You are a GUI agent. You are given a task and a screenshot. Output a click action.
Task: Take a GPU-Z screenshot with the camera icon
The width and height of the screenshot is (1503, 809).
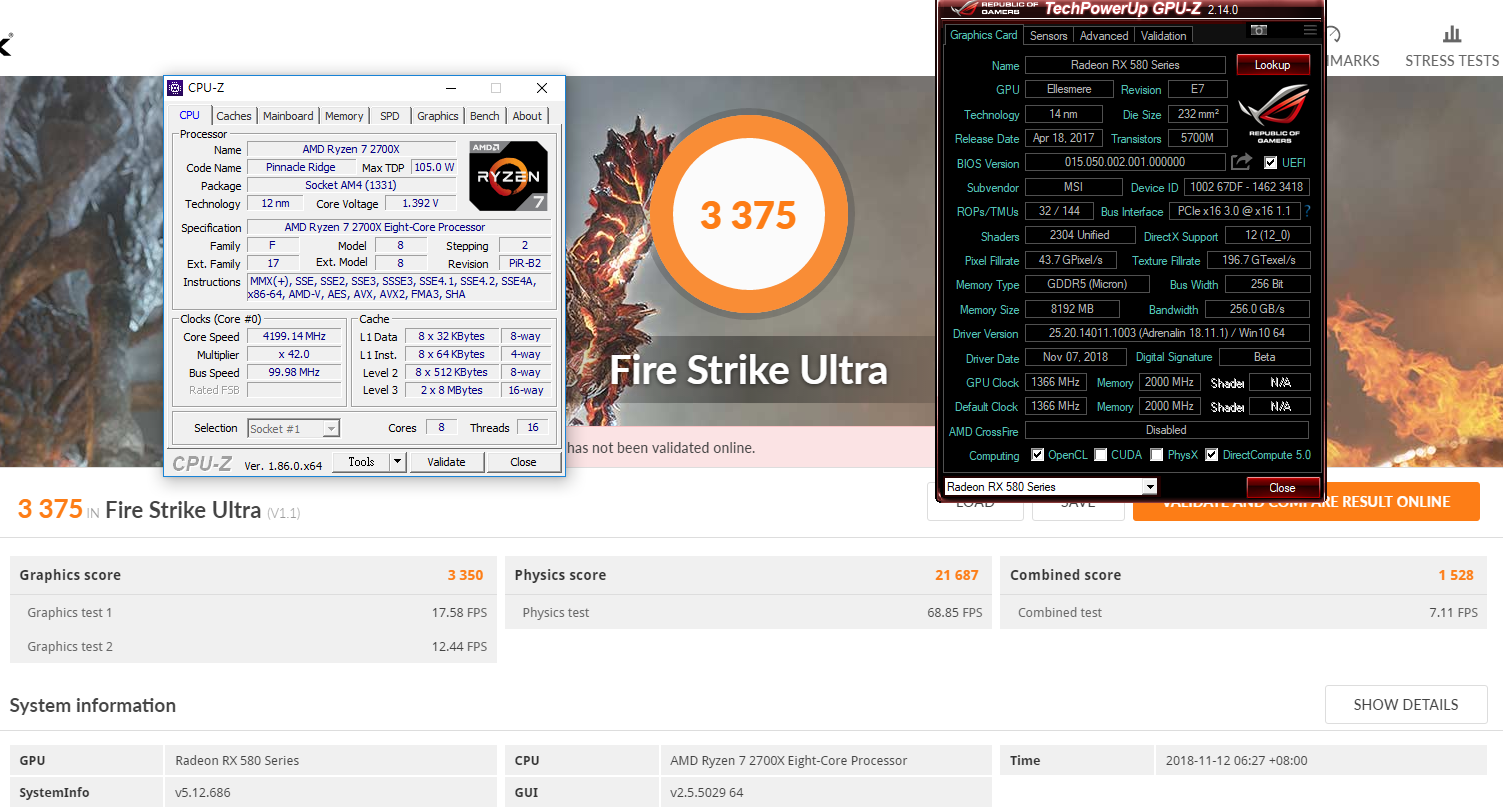[1260, 31]
